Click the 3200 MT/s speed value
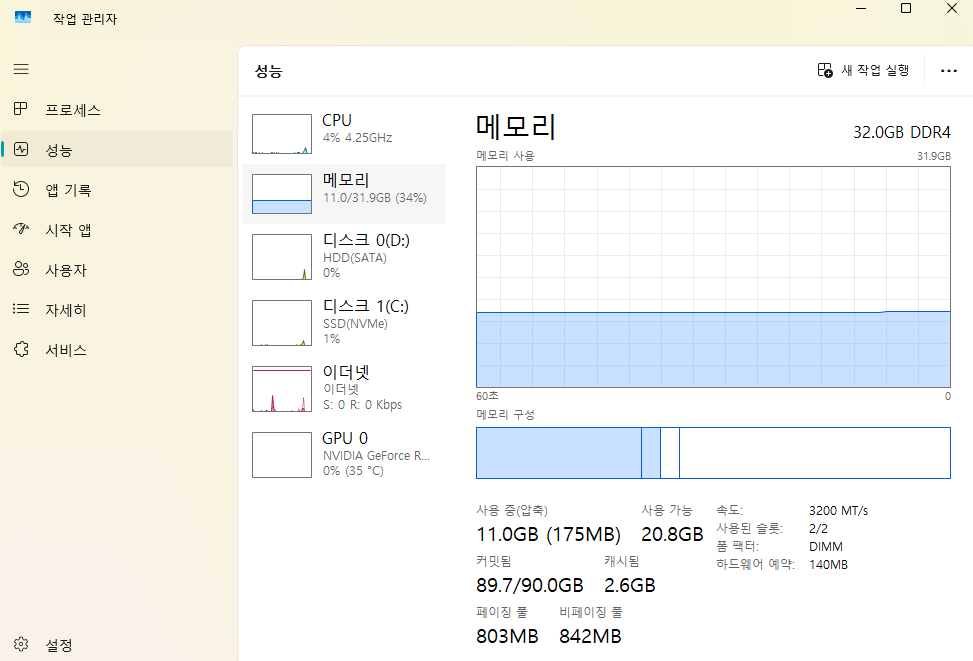This screenshot has height=661, width=973. (838, 511)
